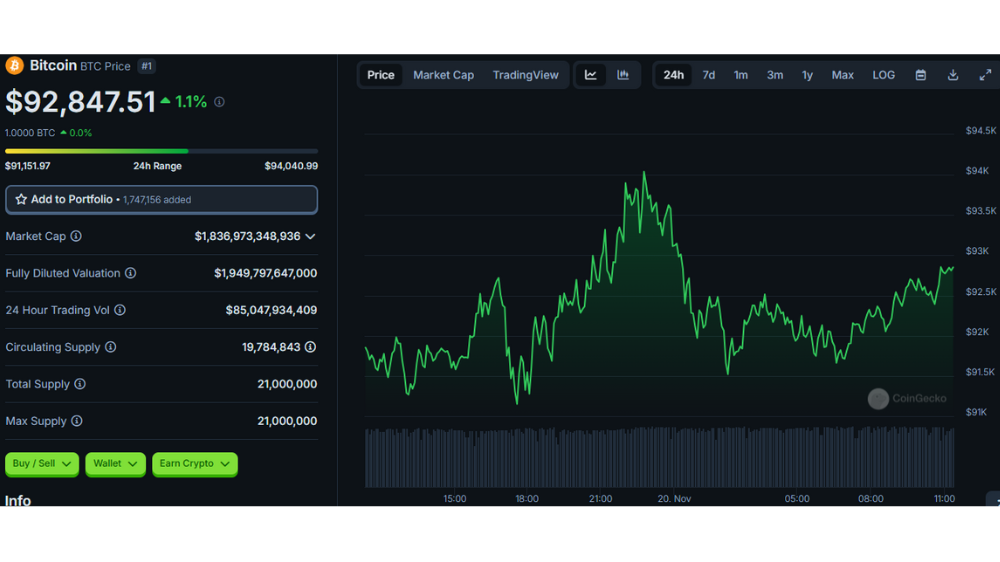
Task: Open the price change info icon
Action: tap(219, 102)
